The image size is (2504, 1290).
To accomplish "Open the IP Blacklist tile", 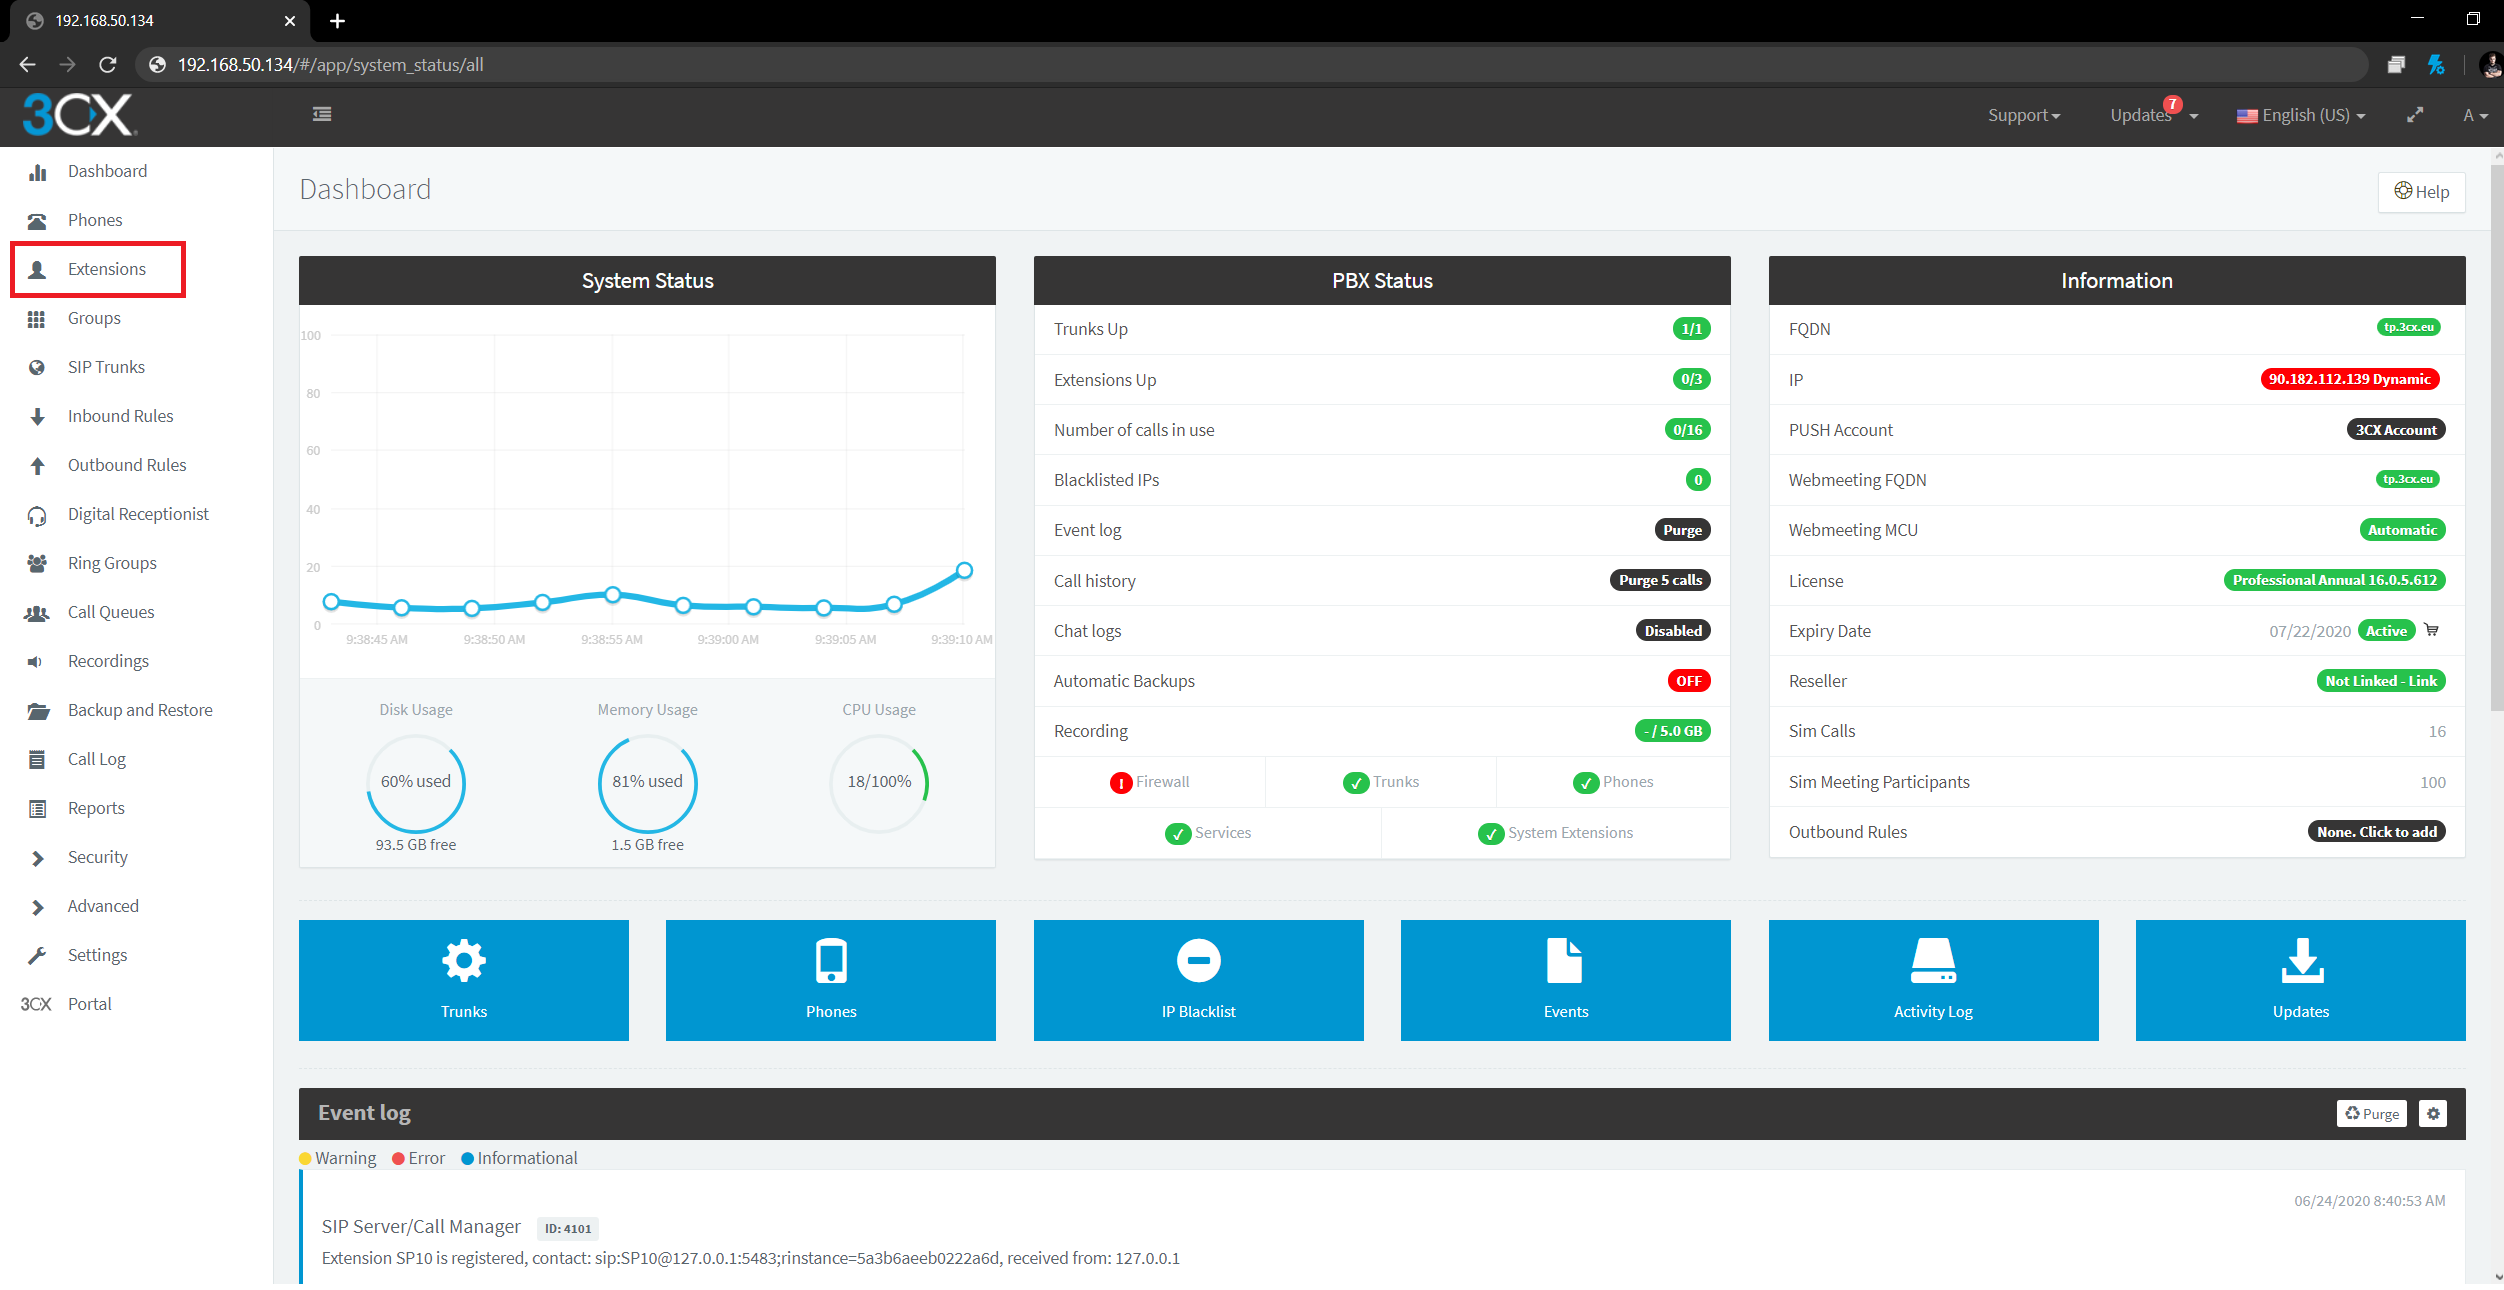I will pyautogui.click(x=1198, y=979).
